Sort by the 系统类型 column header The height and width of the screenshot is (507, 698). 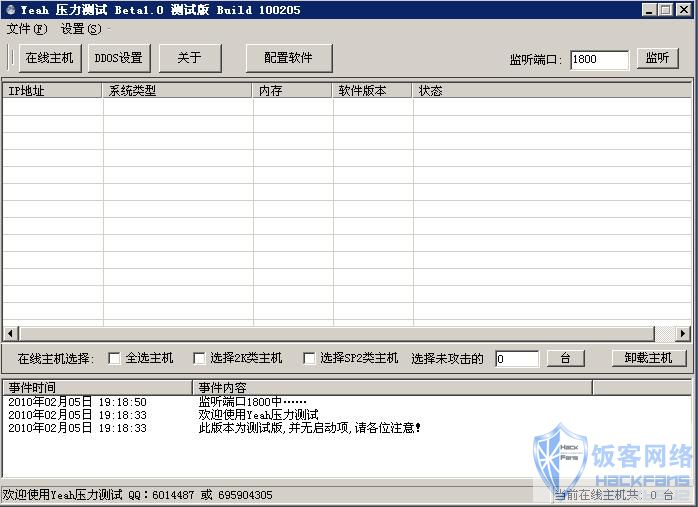coord(177,91)
